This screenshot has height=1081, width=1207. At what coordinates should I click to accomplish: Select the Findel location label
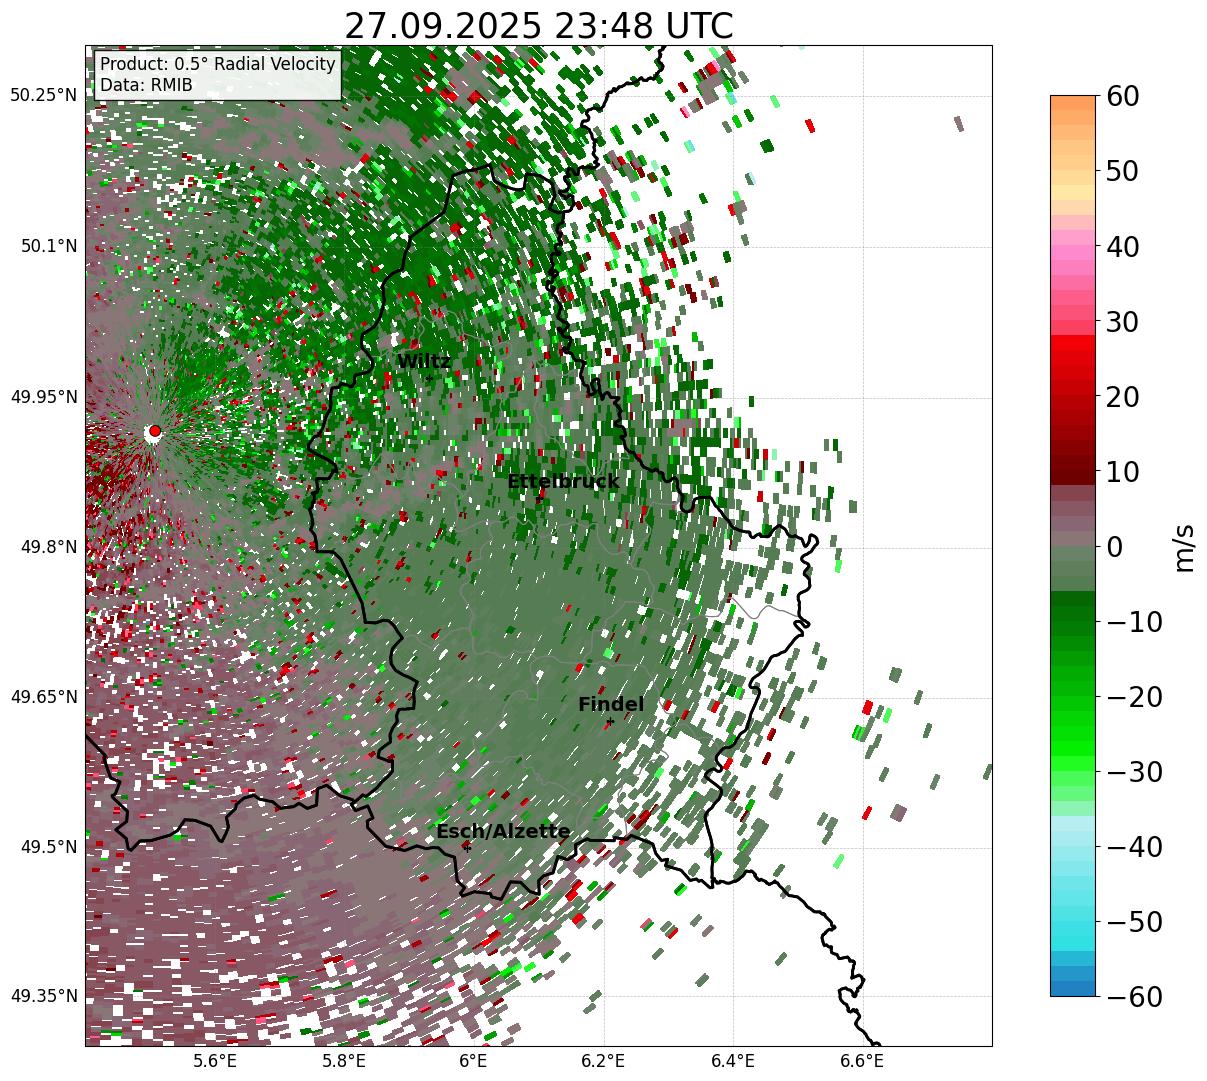(611, 705)
